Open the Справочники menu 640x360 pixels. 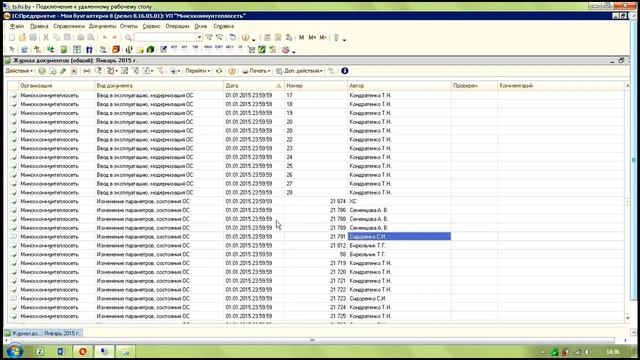pos(69,26)
